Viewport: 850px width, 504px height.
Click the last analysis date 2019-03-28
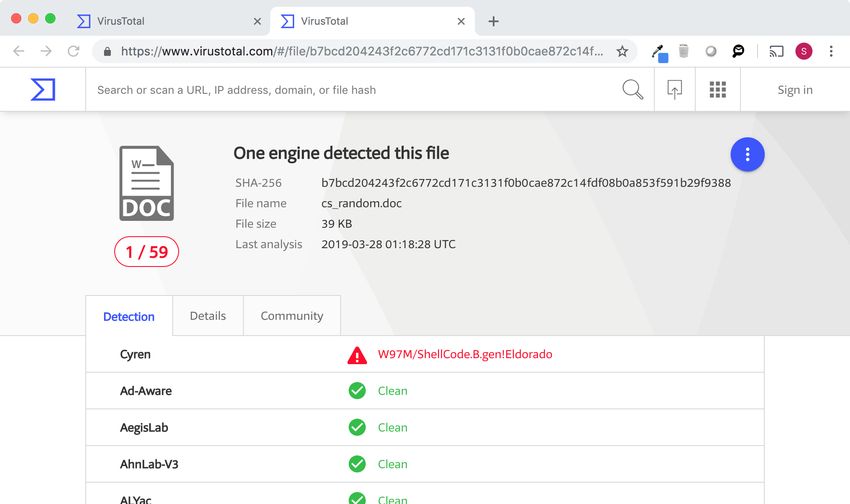[388, 244]
